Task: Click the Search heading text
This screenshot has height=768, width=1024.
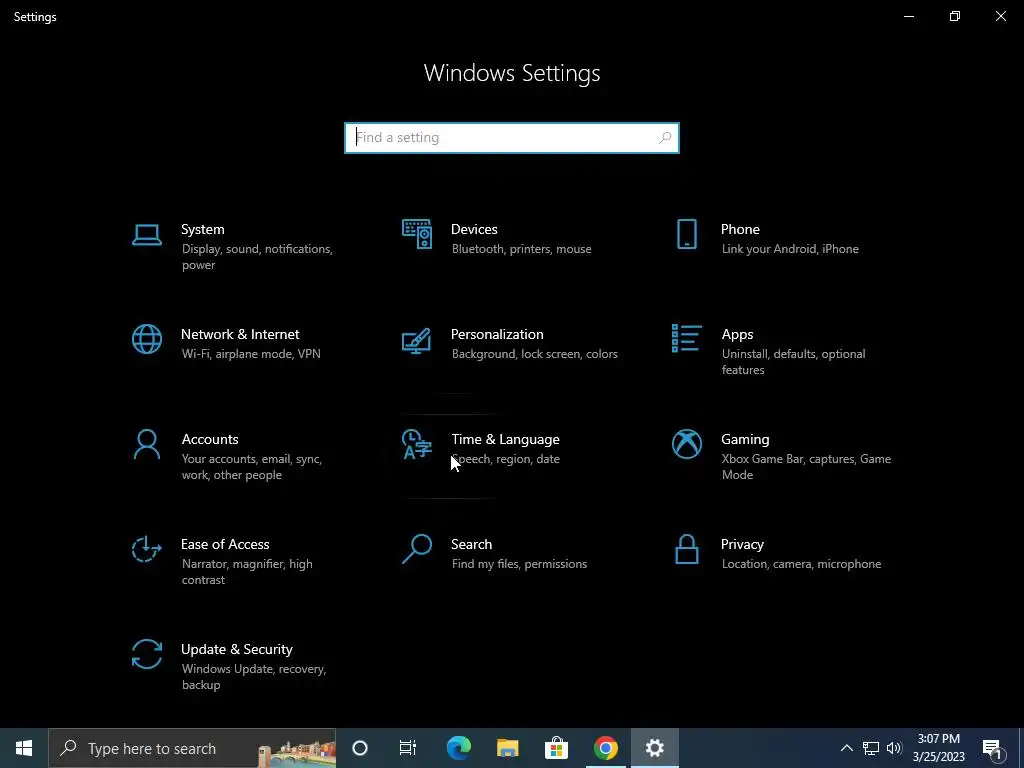Action: coord(472,544)
